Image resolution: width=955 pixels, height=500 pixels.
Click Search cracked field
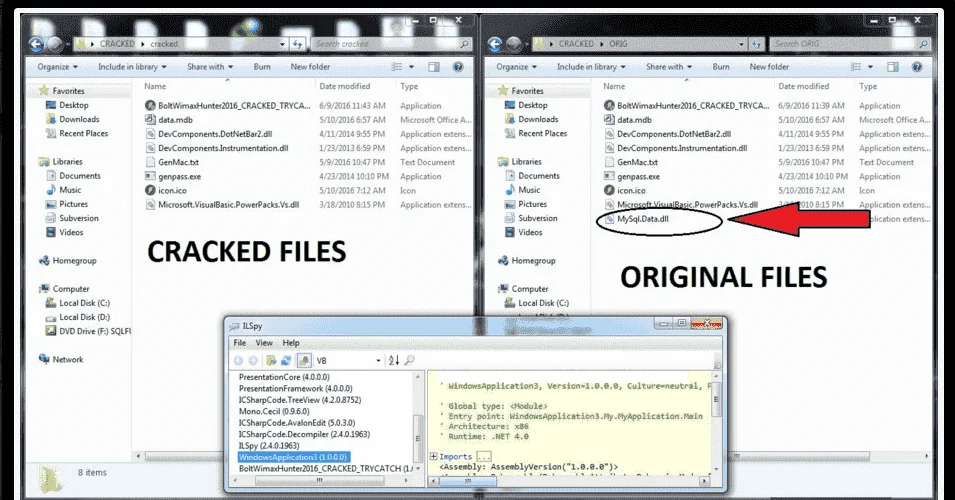(391, 44)
